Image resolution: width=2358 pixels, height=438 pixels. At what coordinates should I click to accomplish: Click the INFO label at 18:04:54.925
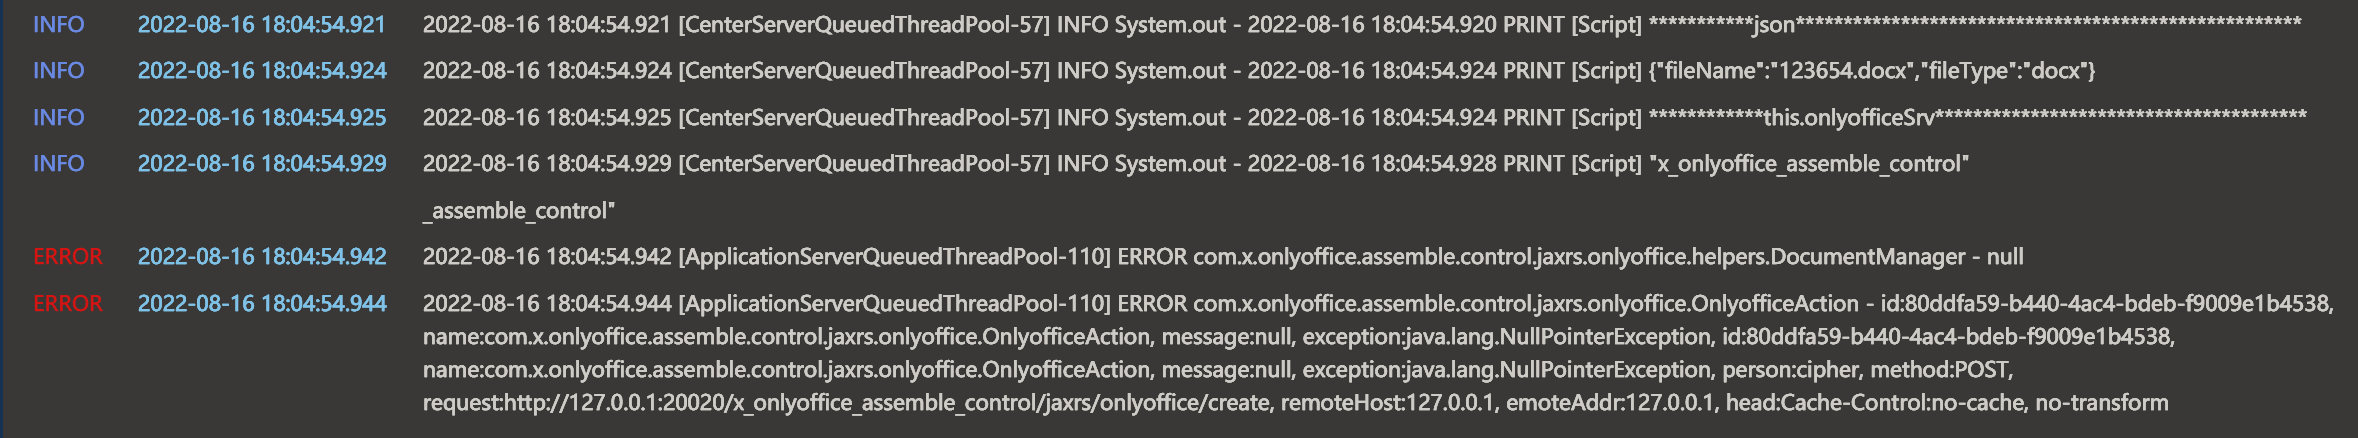pyautogui.click(x=58, y=118)
